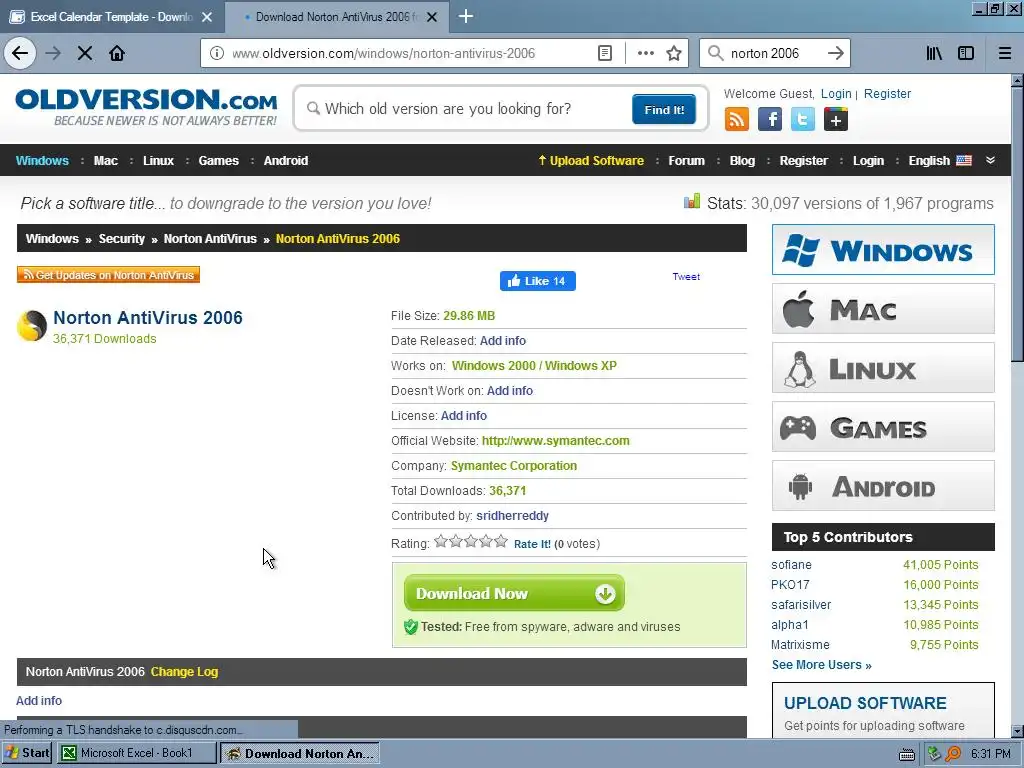Show sidebars icon in Firefox toolbar
Image resolution: width=1024 pixels, height=768 pixels.
coord(966,53)
